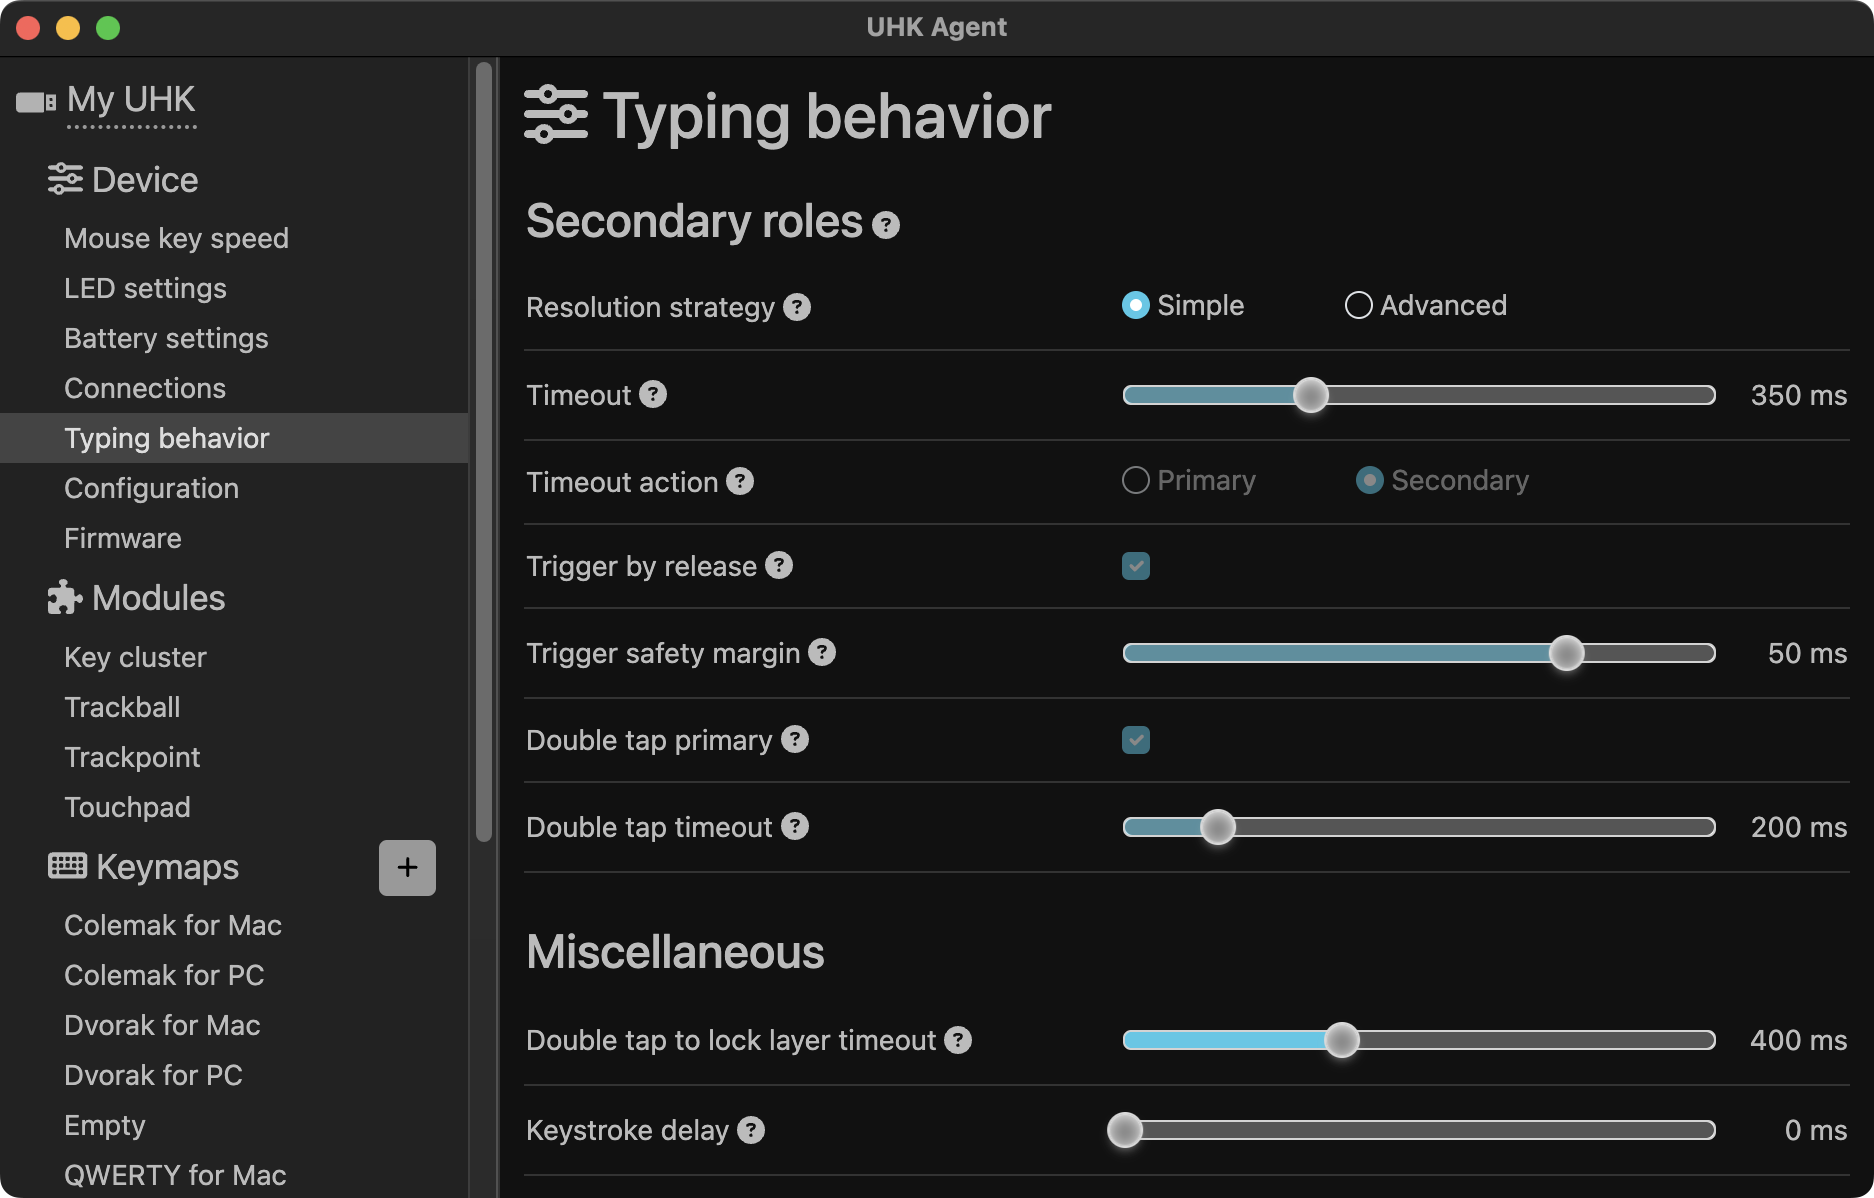The width and height of the screenshot is (1874, 1198).
Task: Click the Timeout action help icon
Action: 740,482
